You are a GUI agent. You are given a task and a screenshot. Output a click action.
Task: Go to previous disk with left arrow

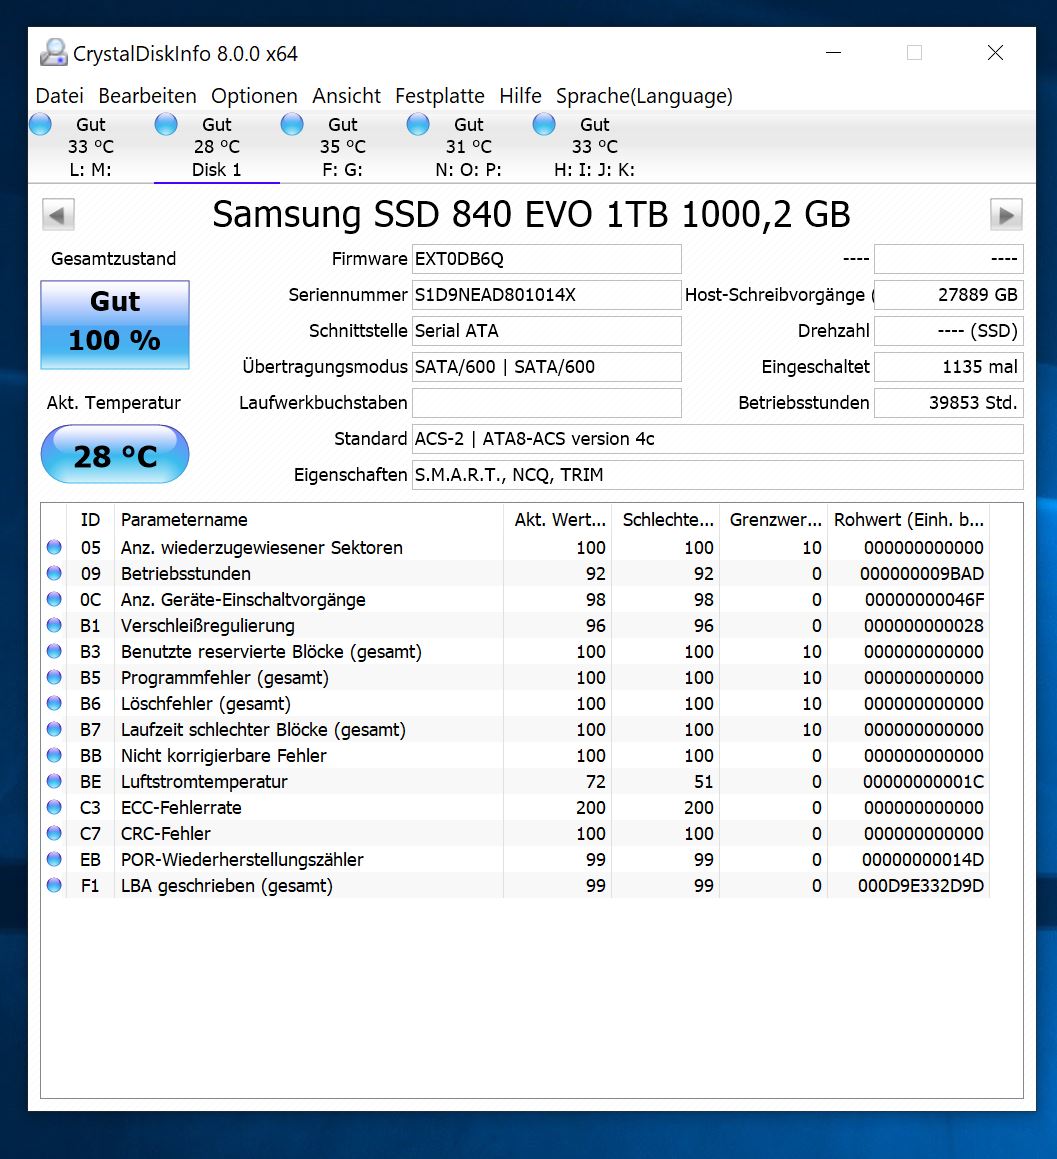[x=58, y=215]
